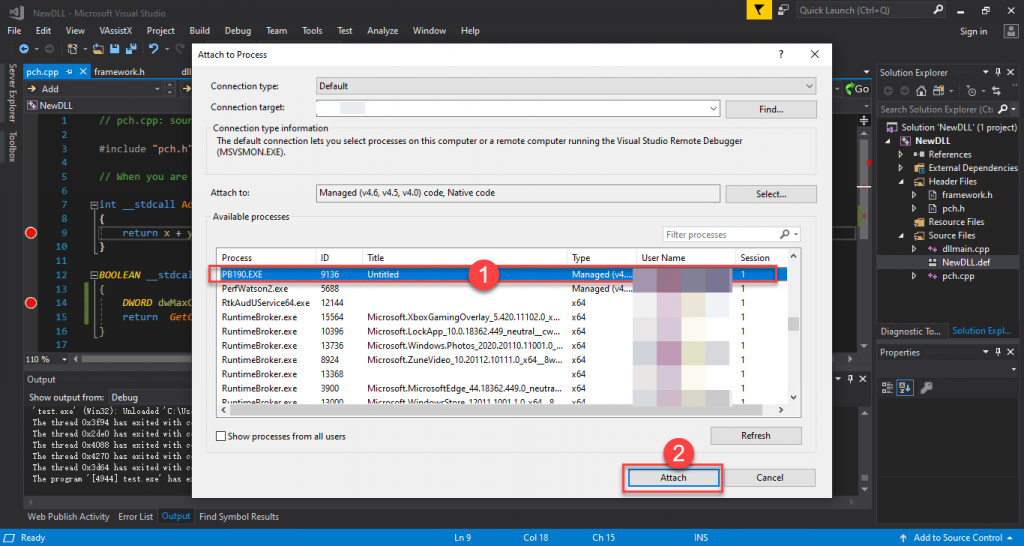Enable Show processes from all users

[x=221, y=436]
